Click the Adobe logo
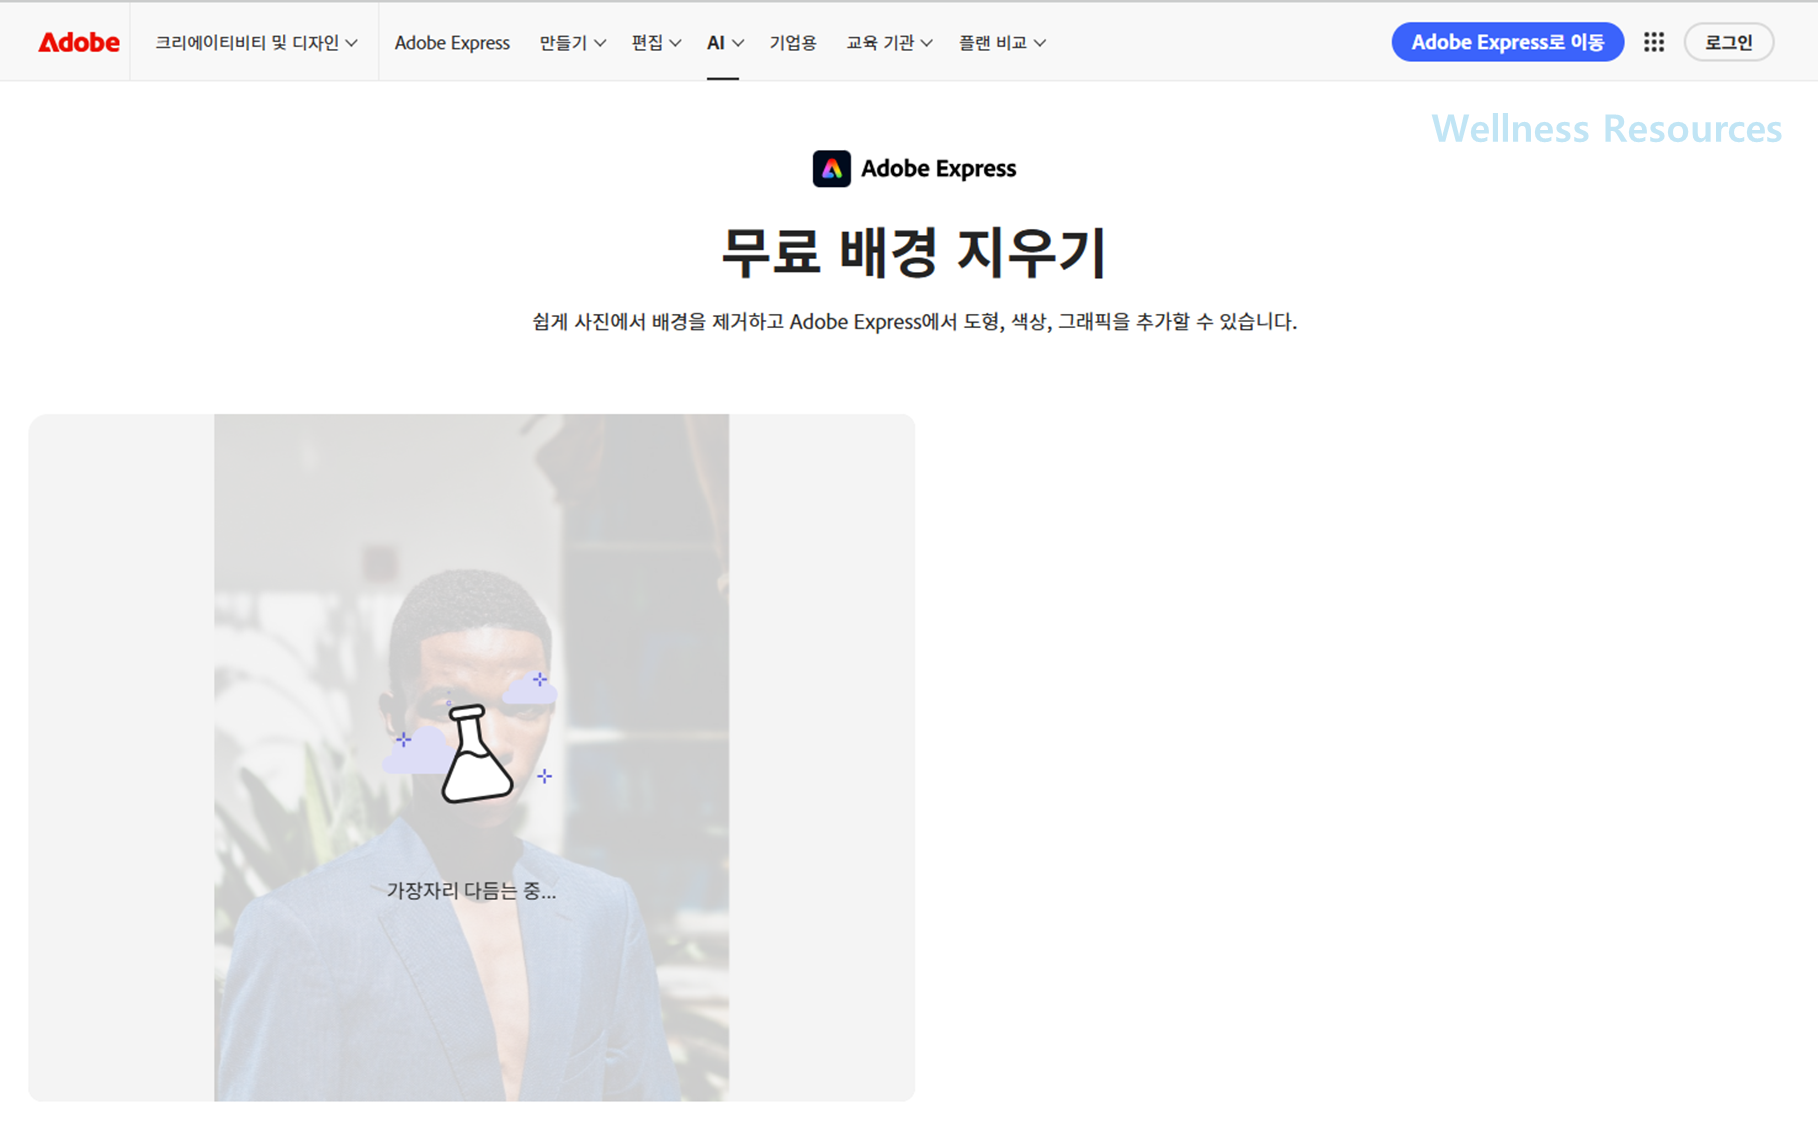 pos(79,42)
